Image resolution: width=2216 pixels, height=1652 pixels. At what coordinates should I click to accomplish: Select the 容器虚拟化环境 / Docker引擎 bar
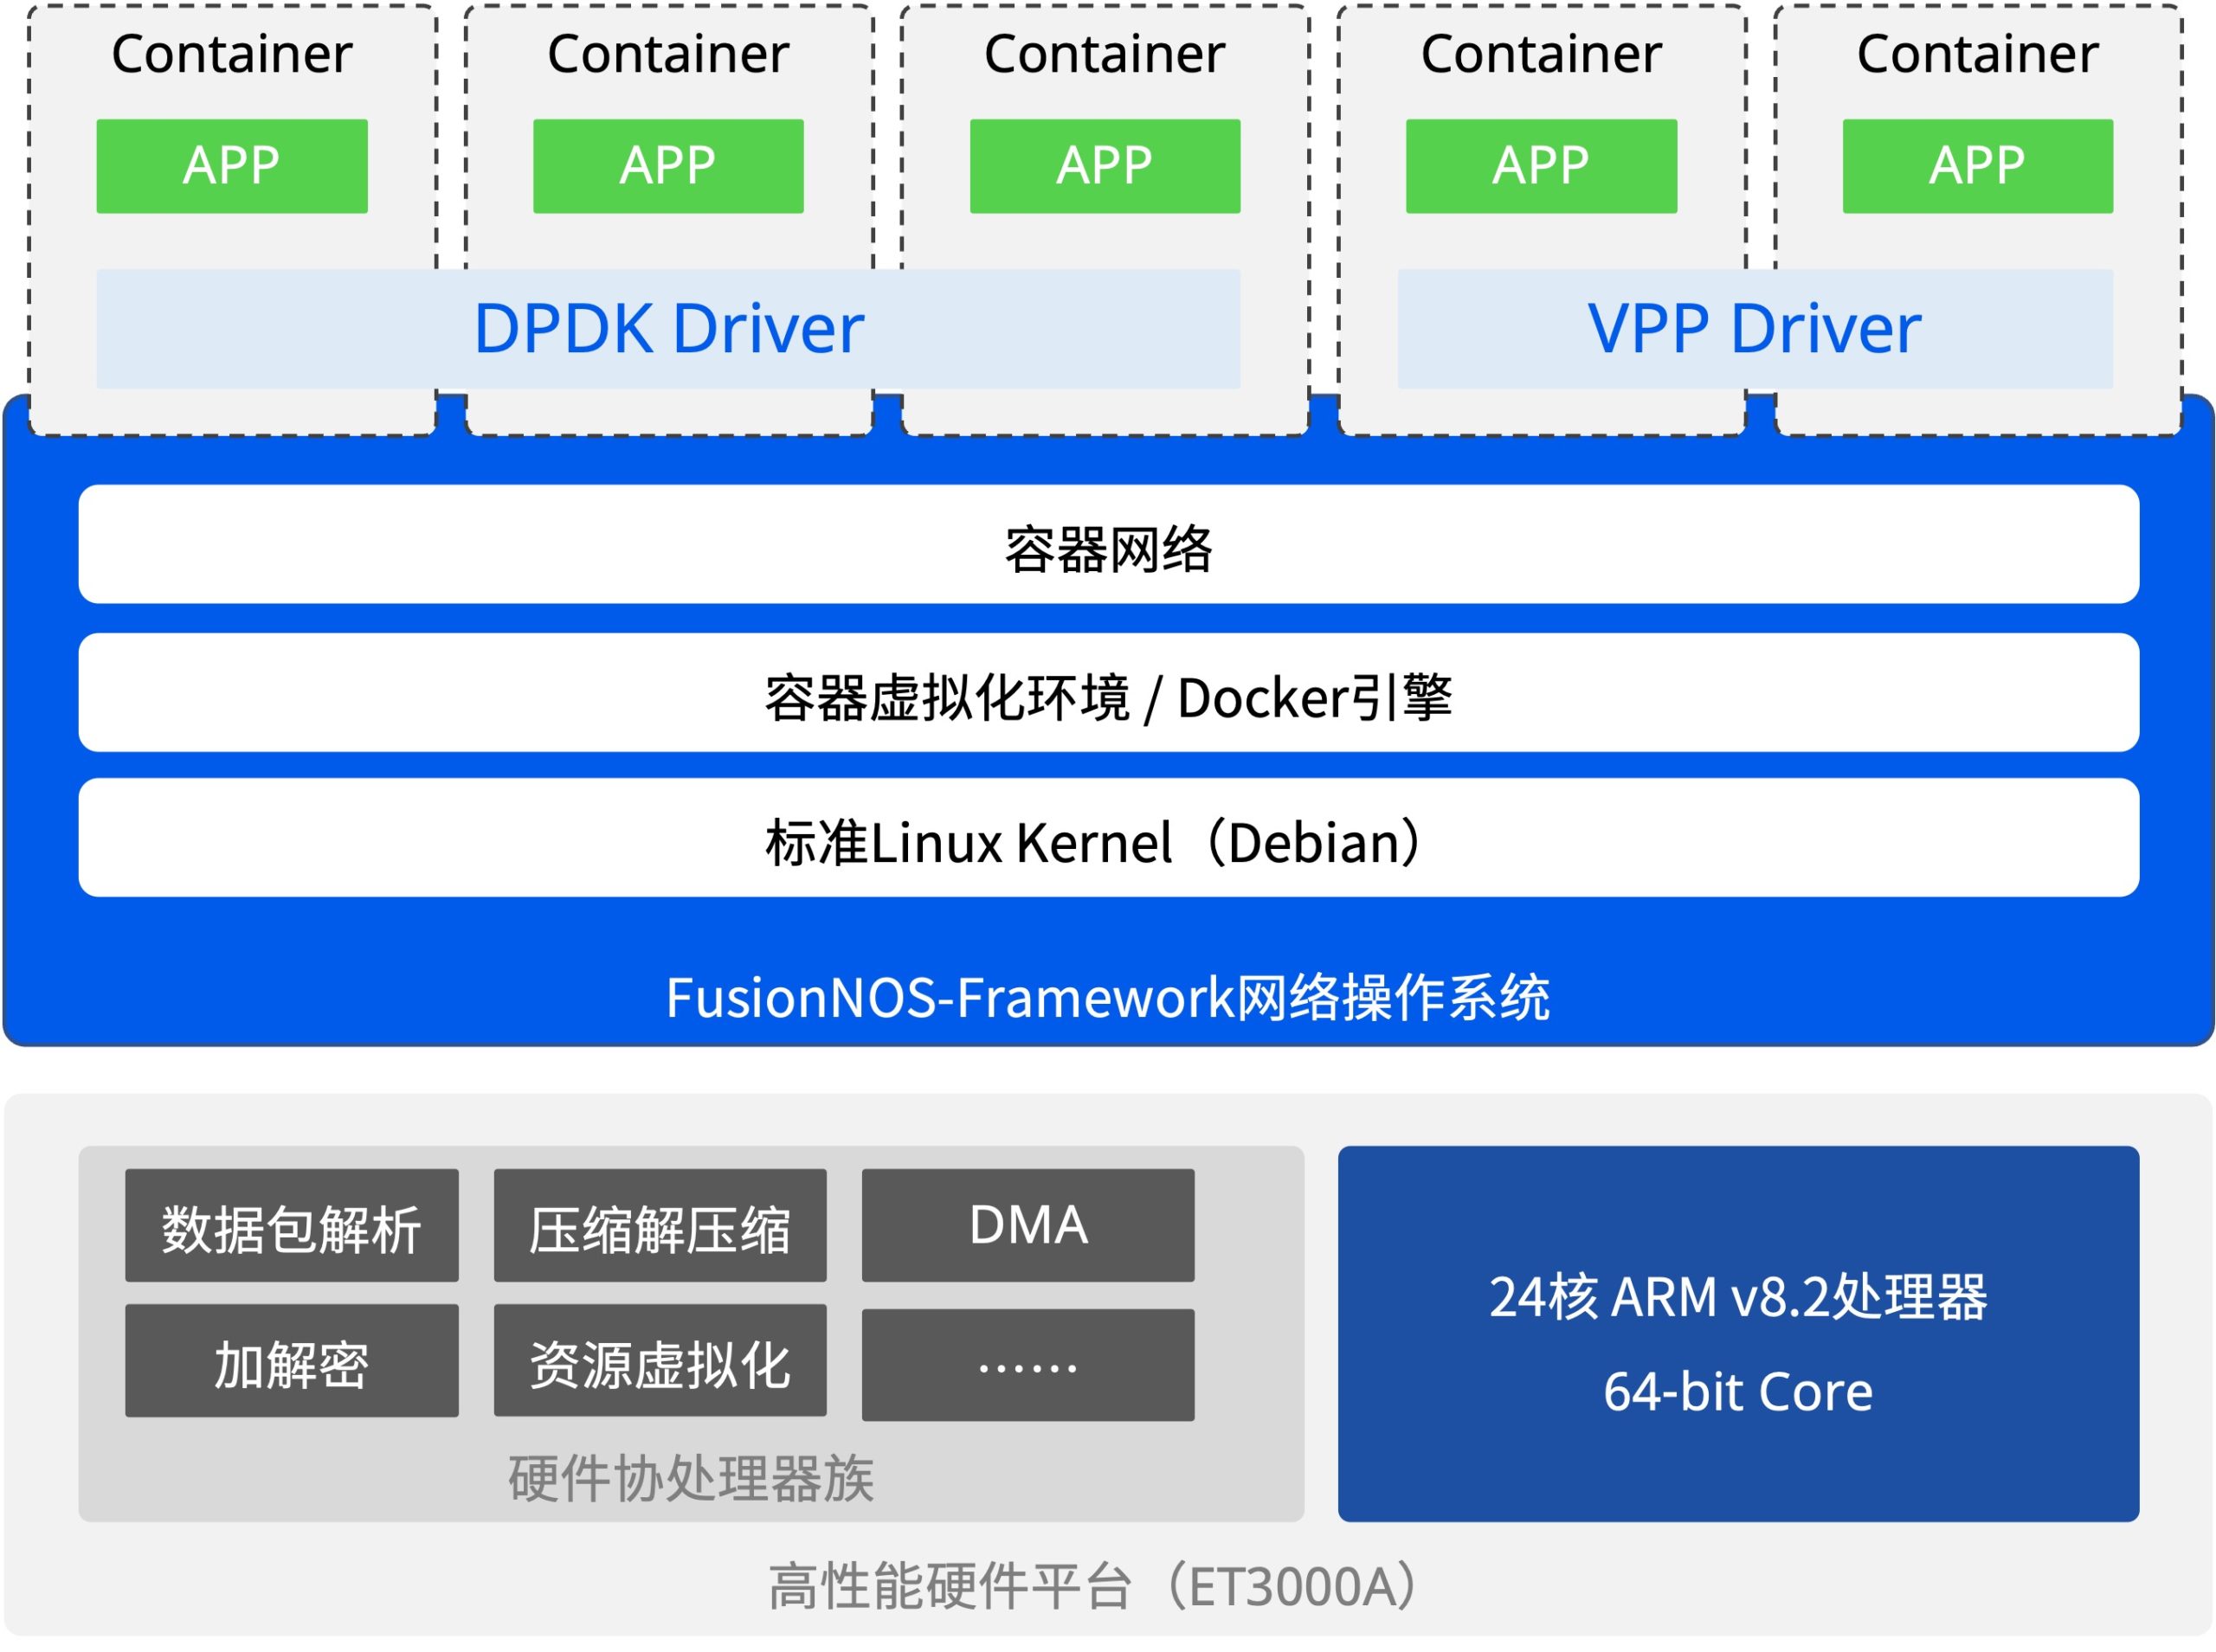pyautogui.click(x=1109, y=692)
